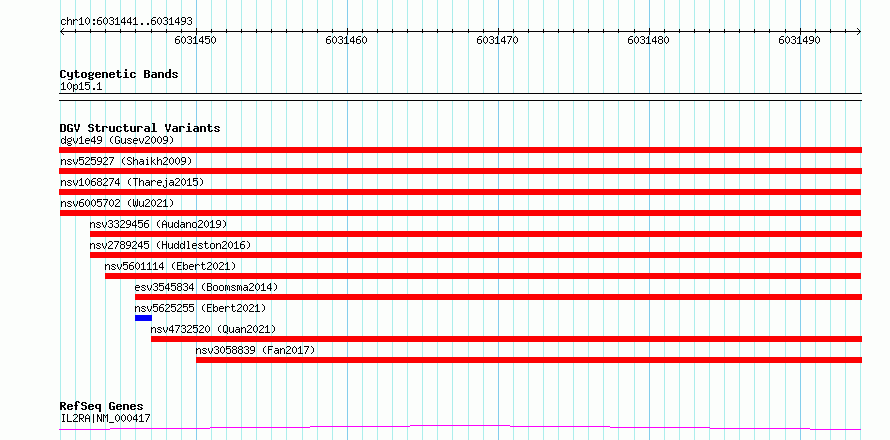
Task: Open the nsv3329456 (Audano2019) variant label
Action: [x=158, y=224]
